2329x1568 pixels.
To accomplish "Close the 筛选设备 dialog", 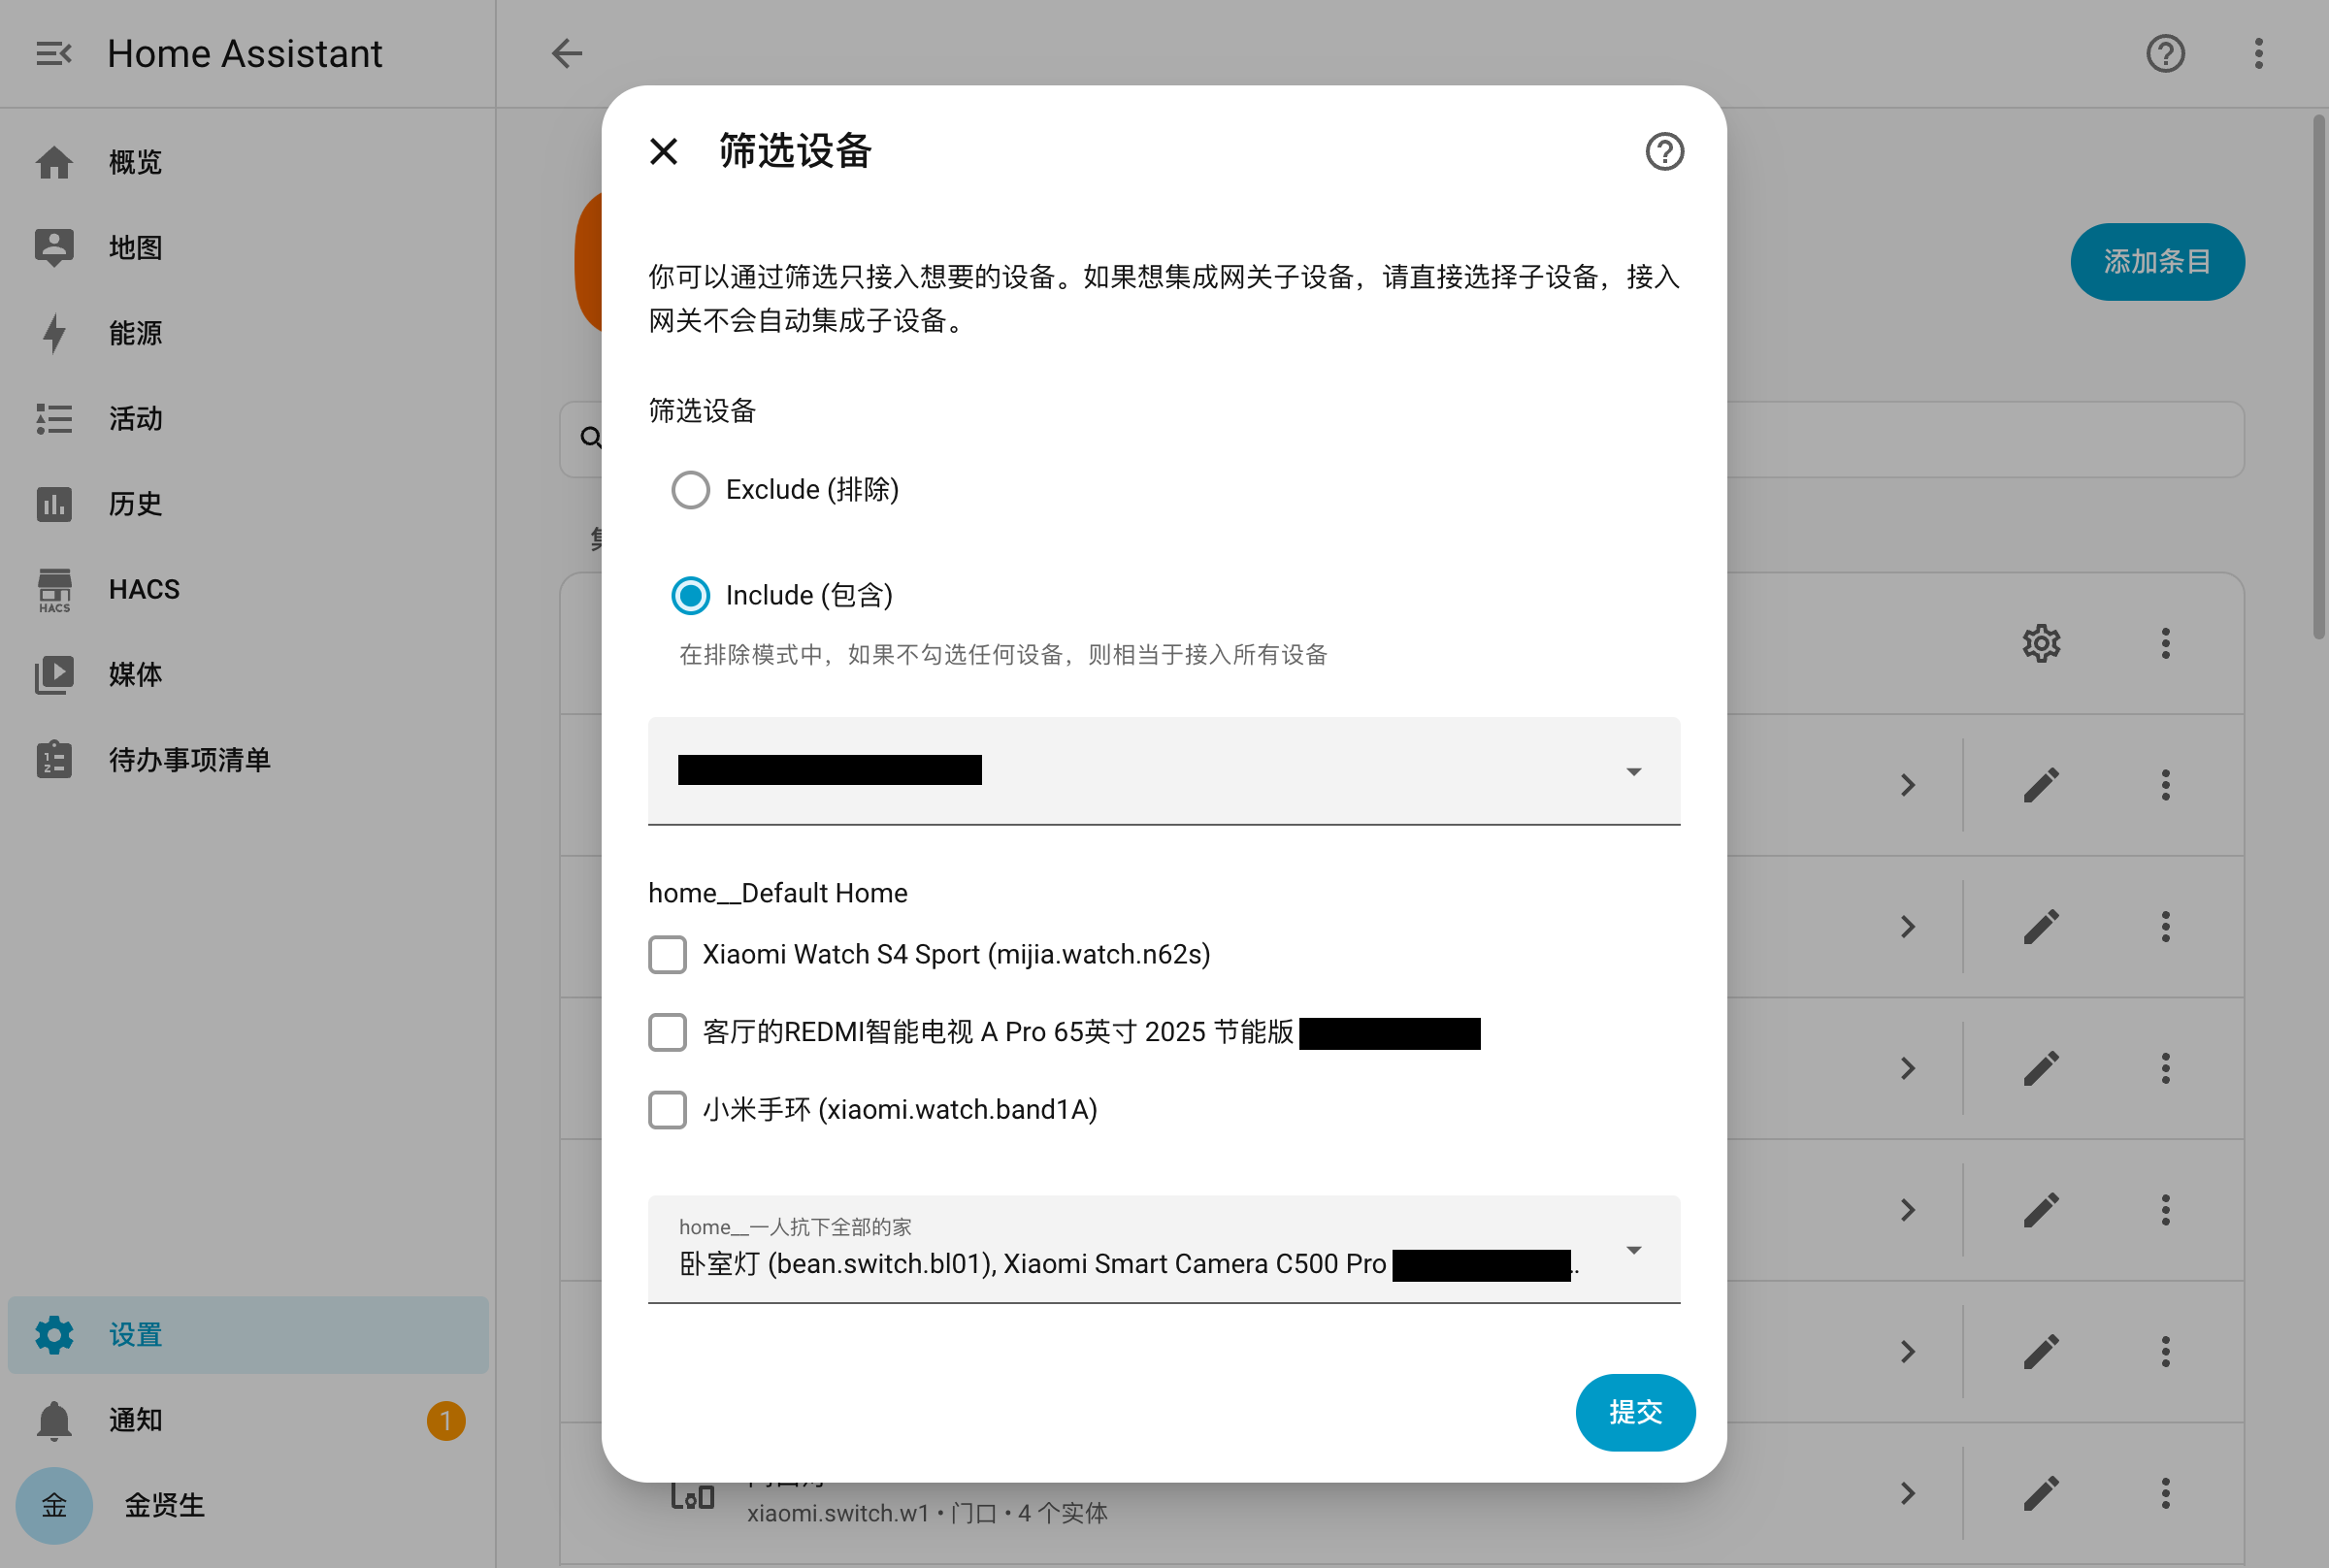I will click(x=664, y=151).
